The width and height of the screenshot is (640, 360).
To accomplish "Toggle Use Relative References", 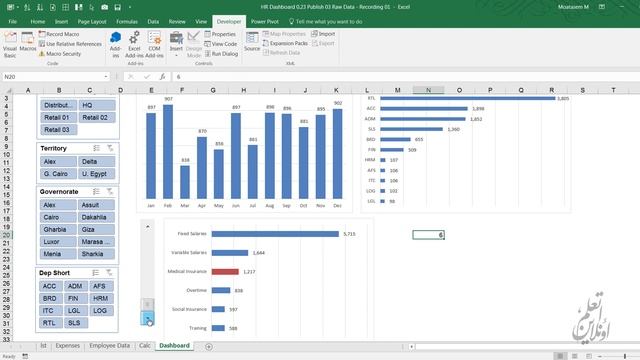I will 70,44.
